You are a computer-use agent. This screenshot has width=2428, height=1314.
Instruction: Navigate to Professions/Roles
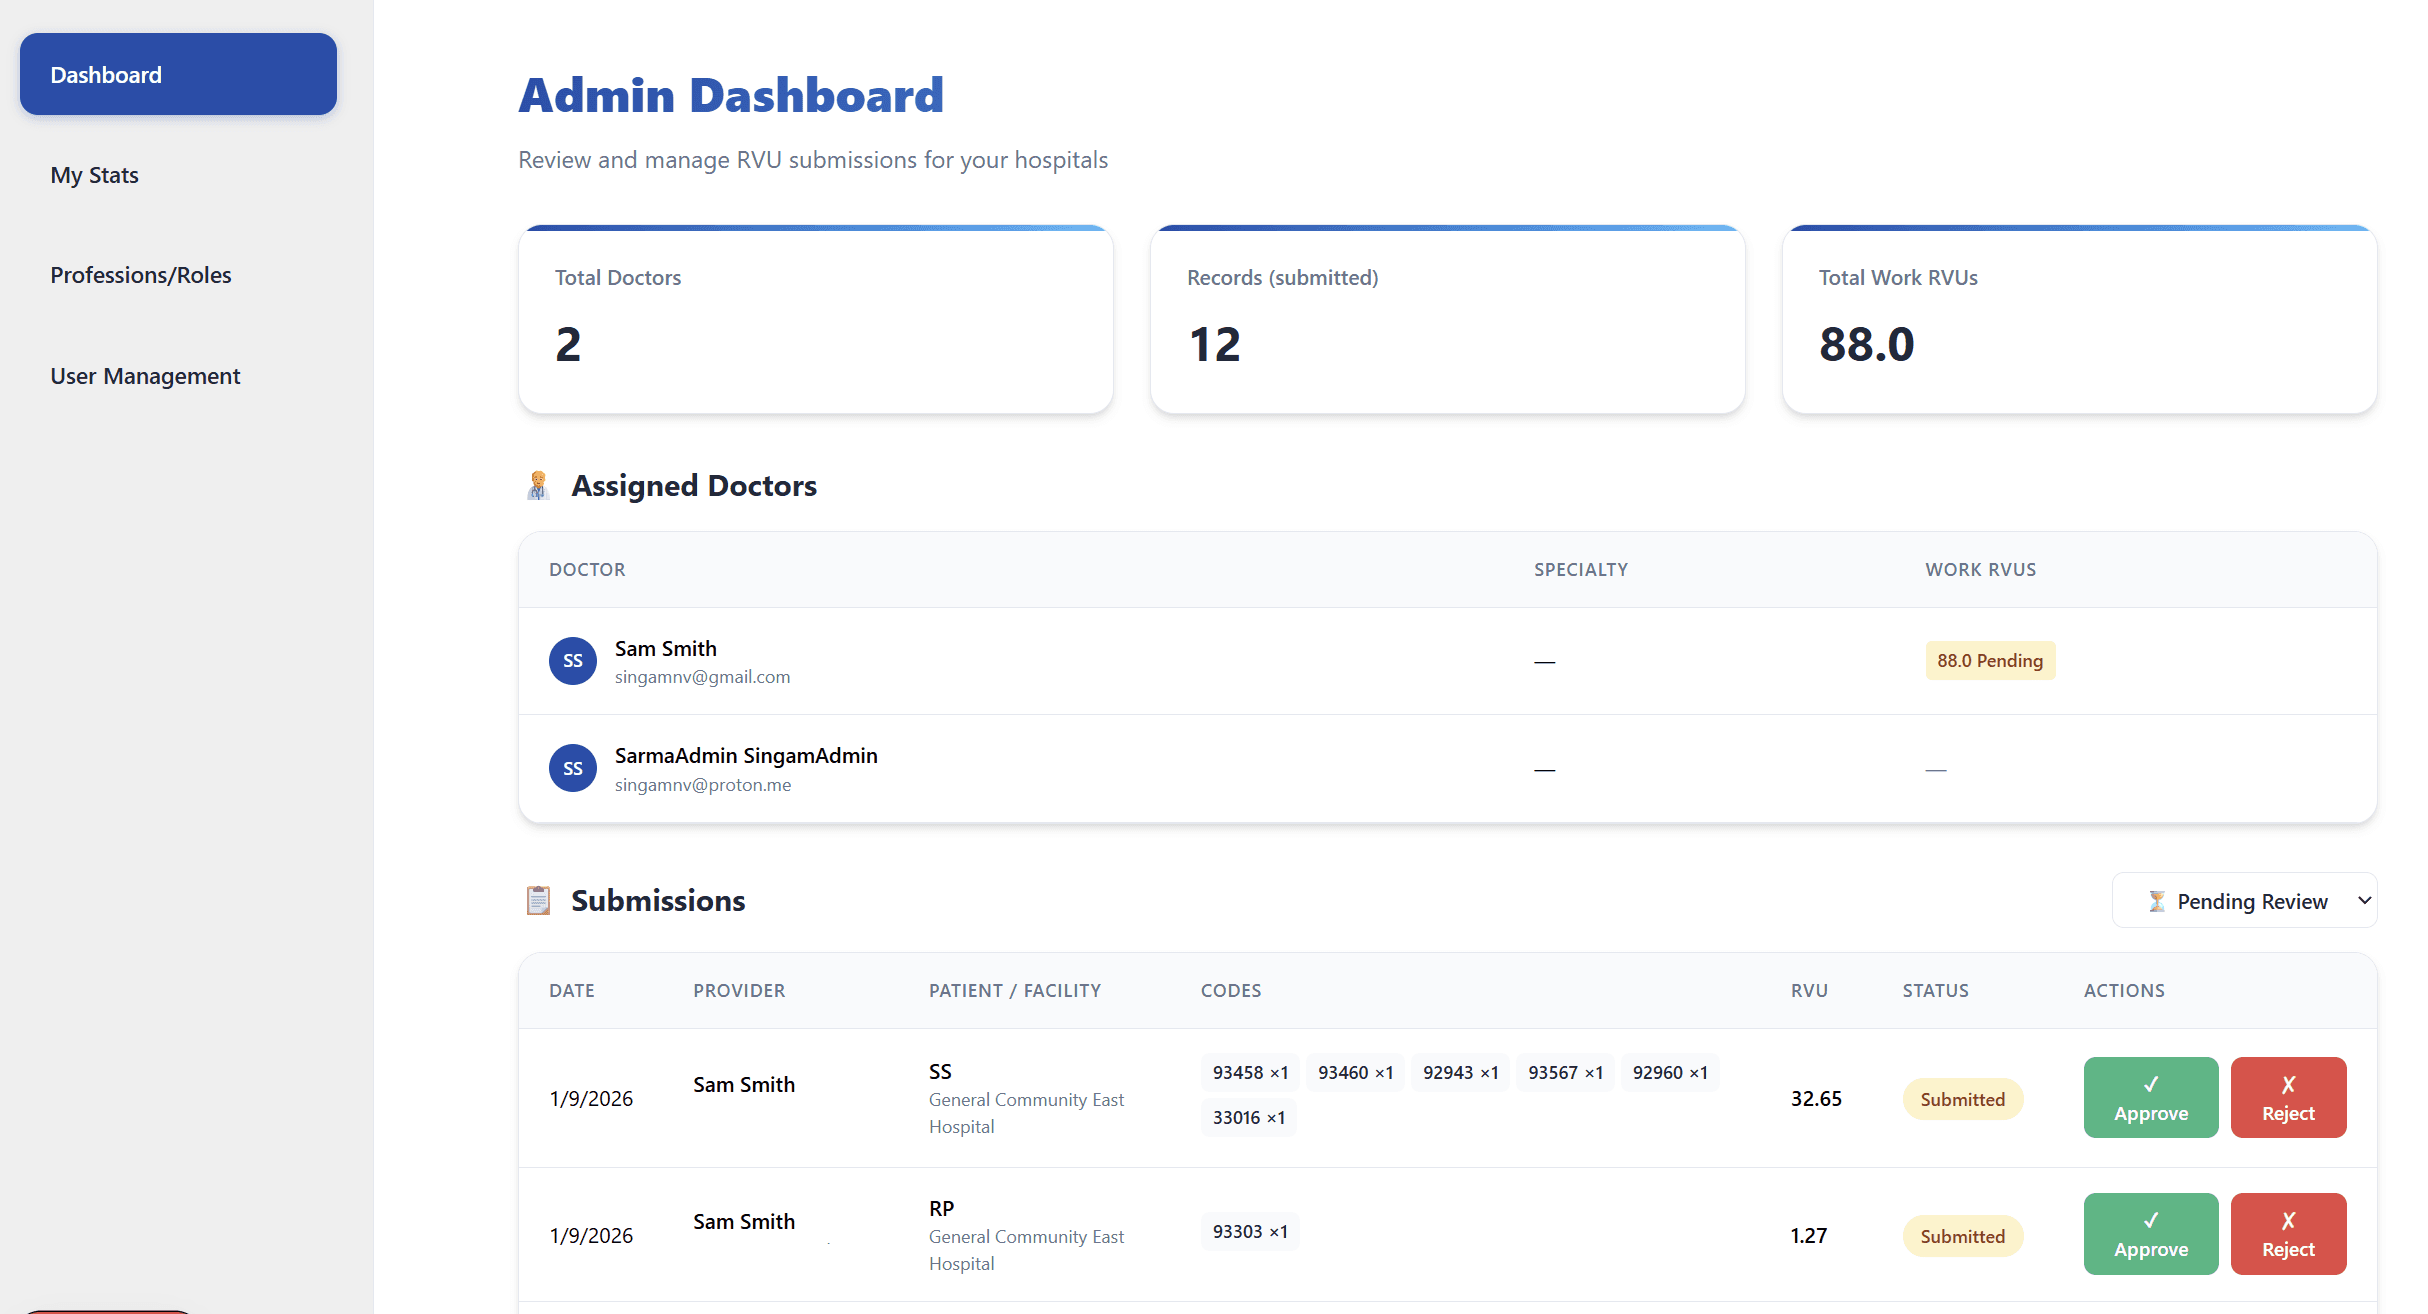click(x=140, y=274)
